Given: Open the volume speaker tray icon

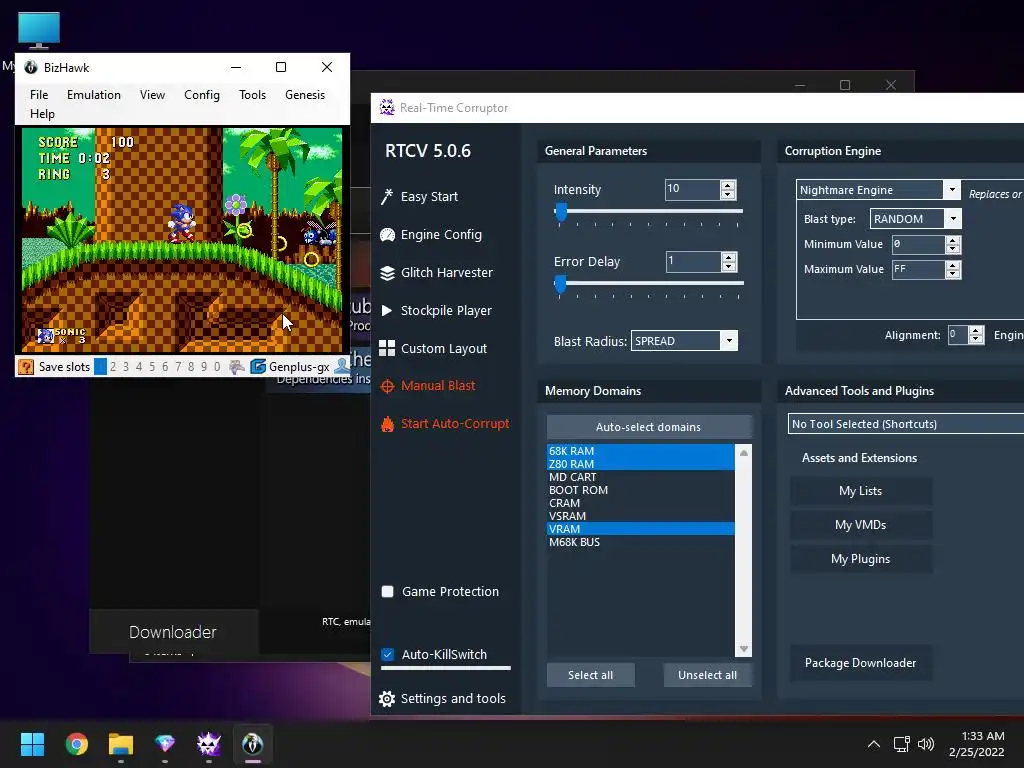Looking at the screenshot, I should [926, 744].
